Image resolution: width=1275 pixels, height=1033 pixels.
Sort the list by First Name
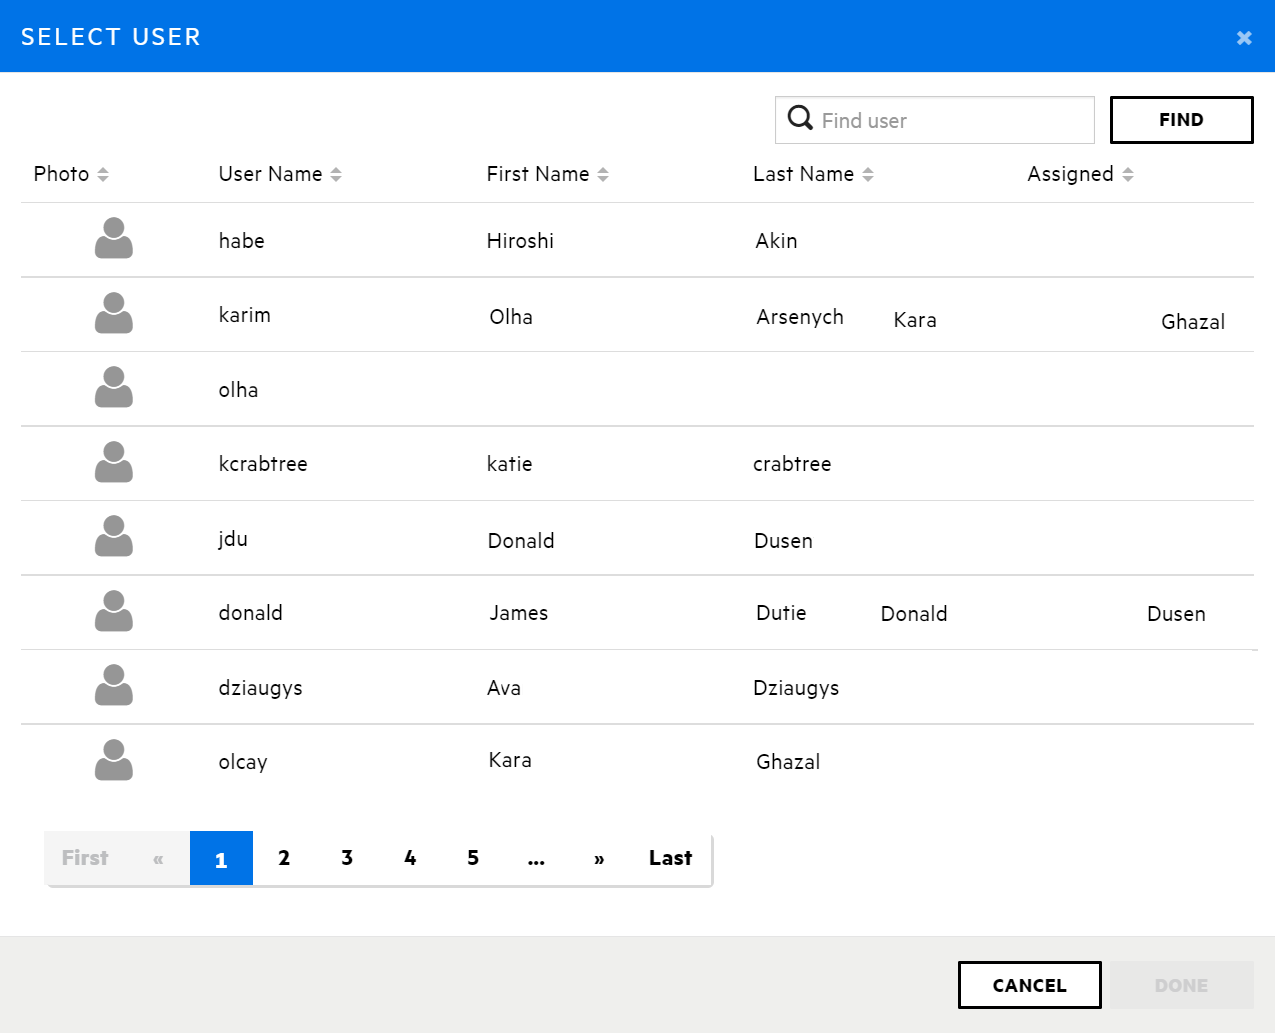[x=603, y=175]
